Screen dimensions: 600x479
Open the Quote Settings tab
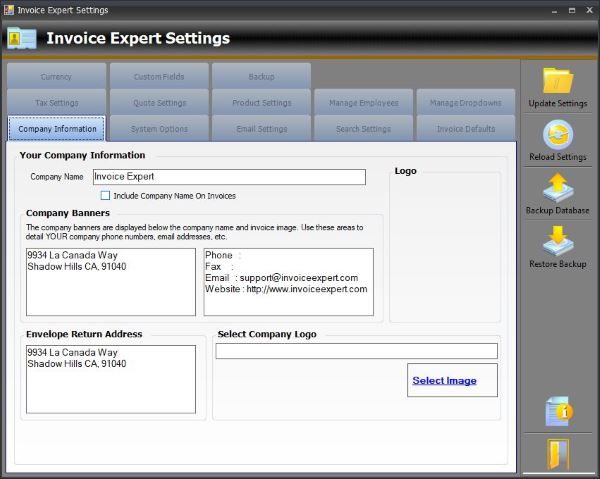coord(159,103)
